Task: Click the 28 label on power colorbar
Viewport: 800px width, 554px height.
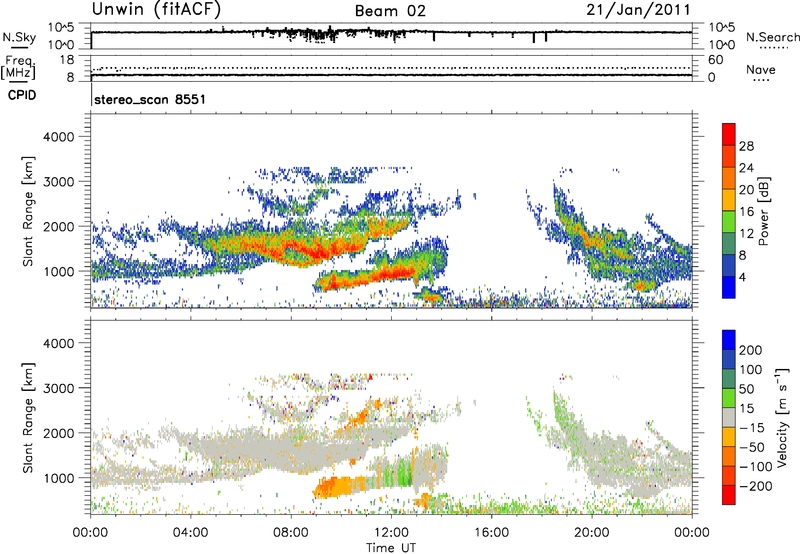Action: click(746, 146)
